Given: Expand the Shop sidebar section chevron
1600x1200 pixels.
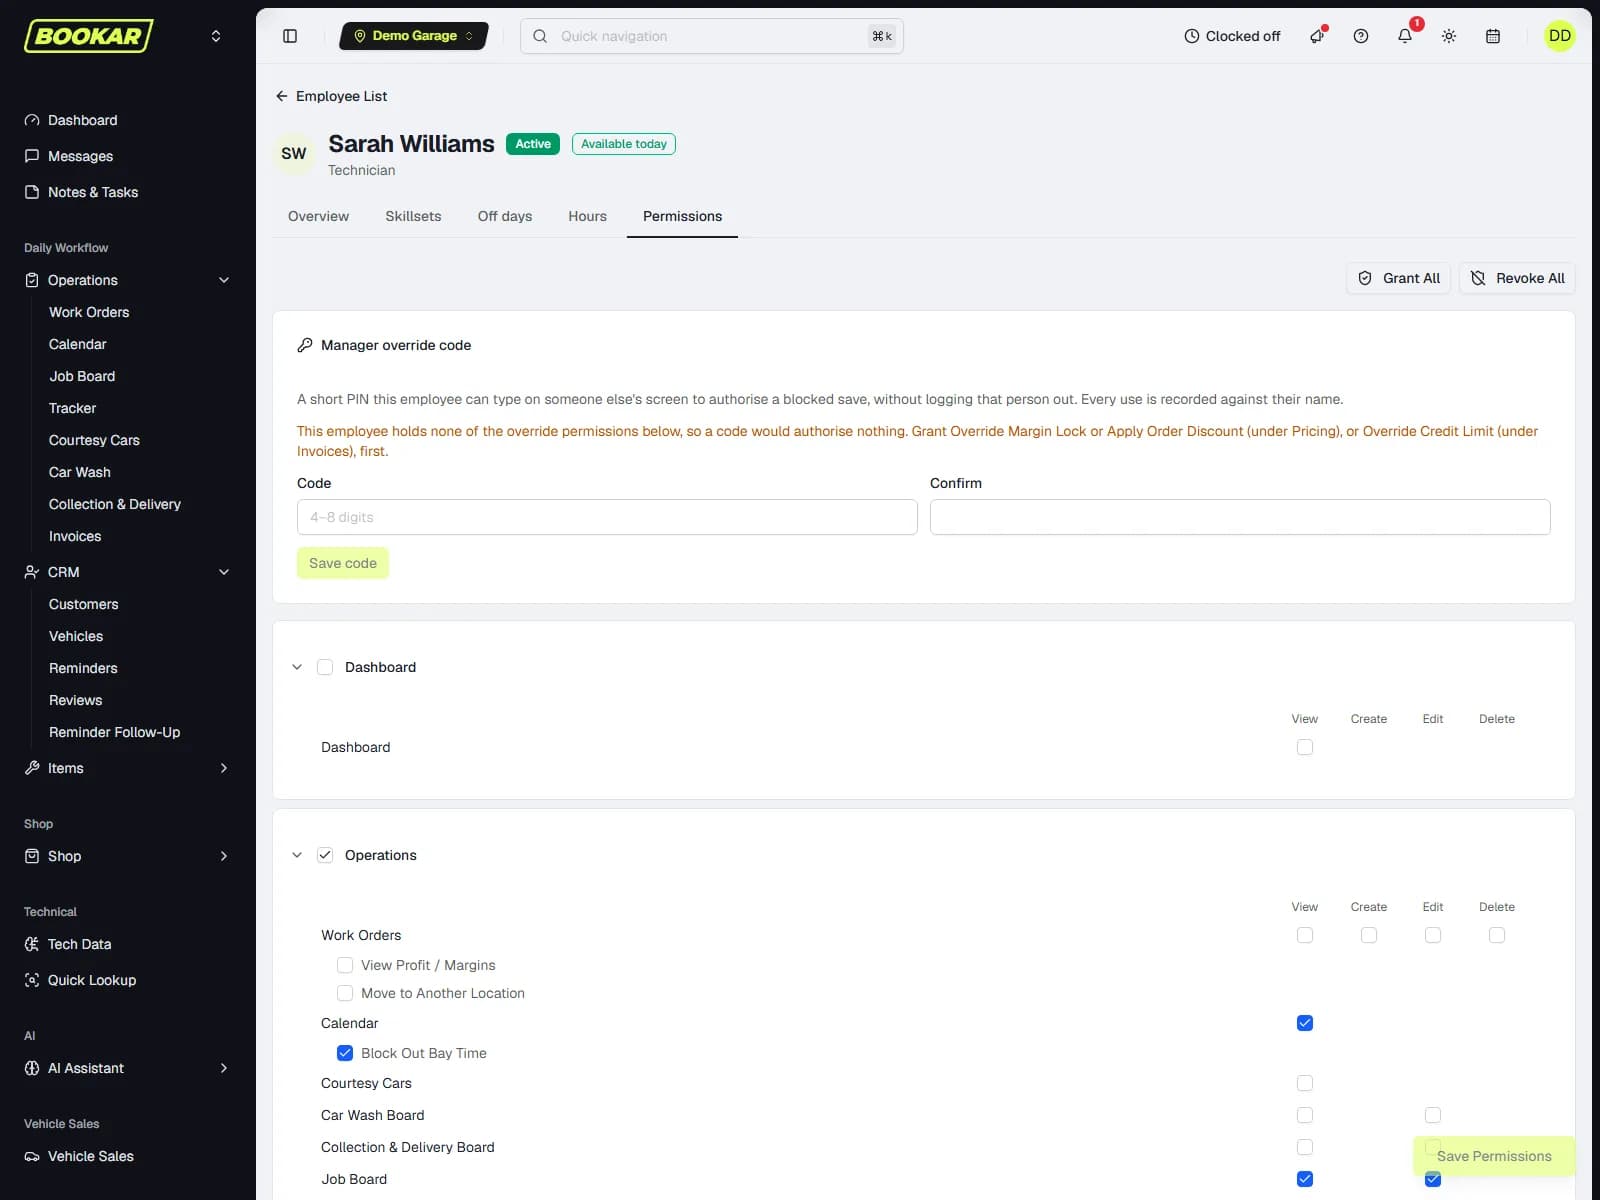Looking at the screenshot, I should (x=224, y=856).
